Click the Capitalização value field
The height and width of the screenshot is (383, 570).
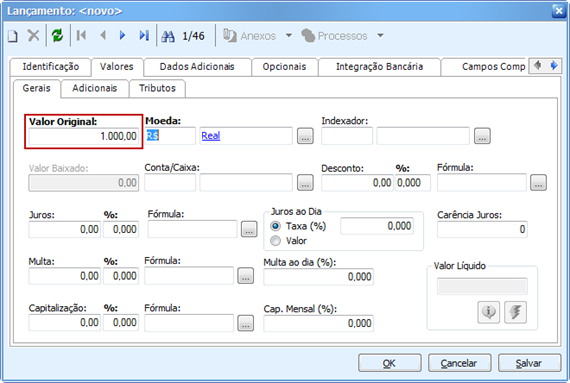[64, 323]
